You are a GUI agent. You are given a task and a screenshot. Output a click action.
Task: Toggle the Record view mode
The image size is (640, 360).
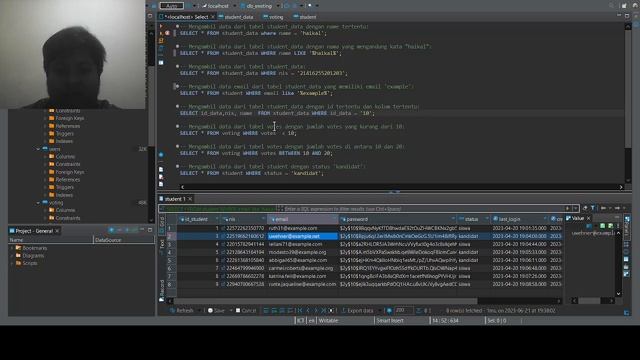pyautogui.click(x=162, y=290)
